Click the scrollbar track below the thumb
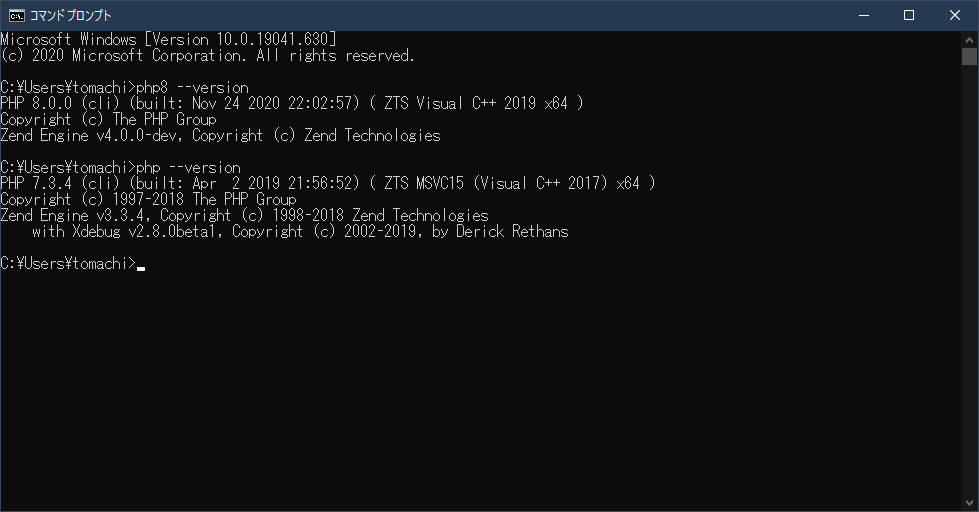979x512 pixels. pyautogui.click(x=969, y=300)
